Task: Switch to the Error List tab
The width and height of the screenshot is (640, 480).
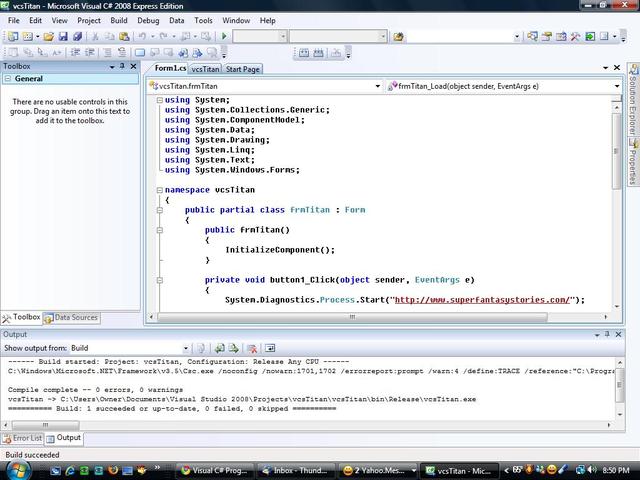Action: click(x=22, y=438)
